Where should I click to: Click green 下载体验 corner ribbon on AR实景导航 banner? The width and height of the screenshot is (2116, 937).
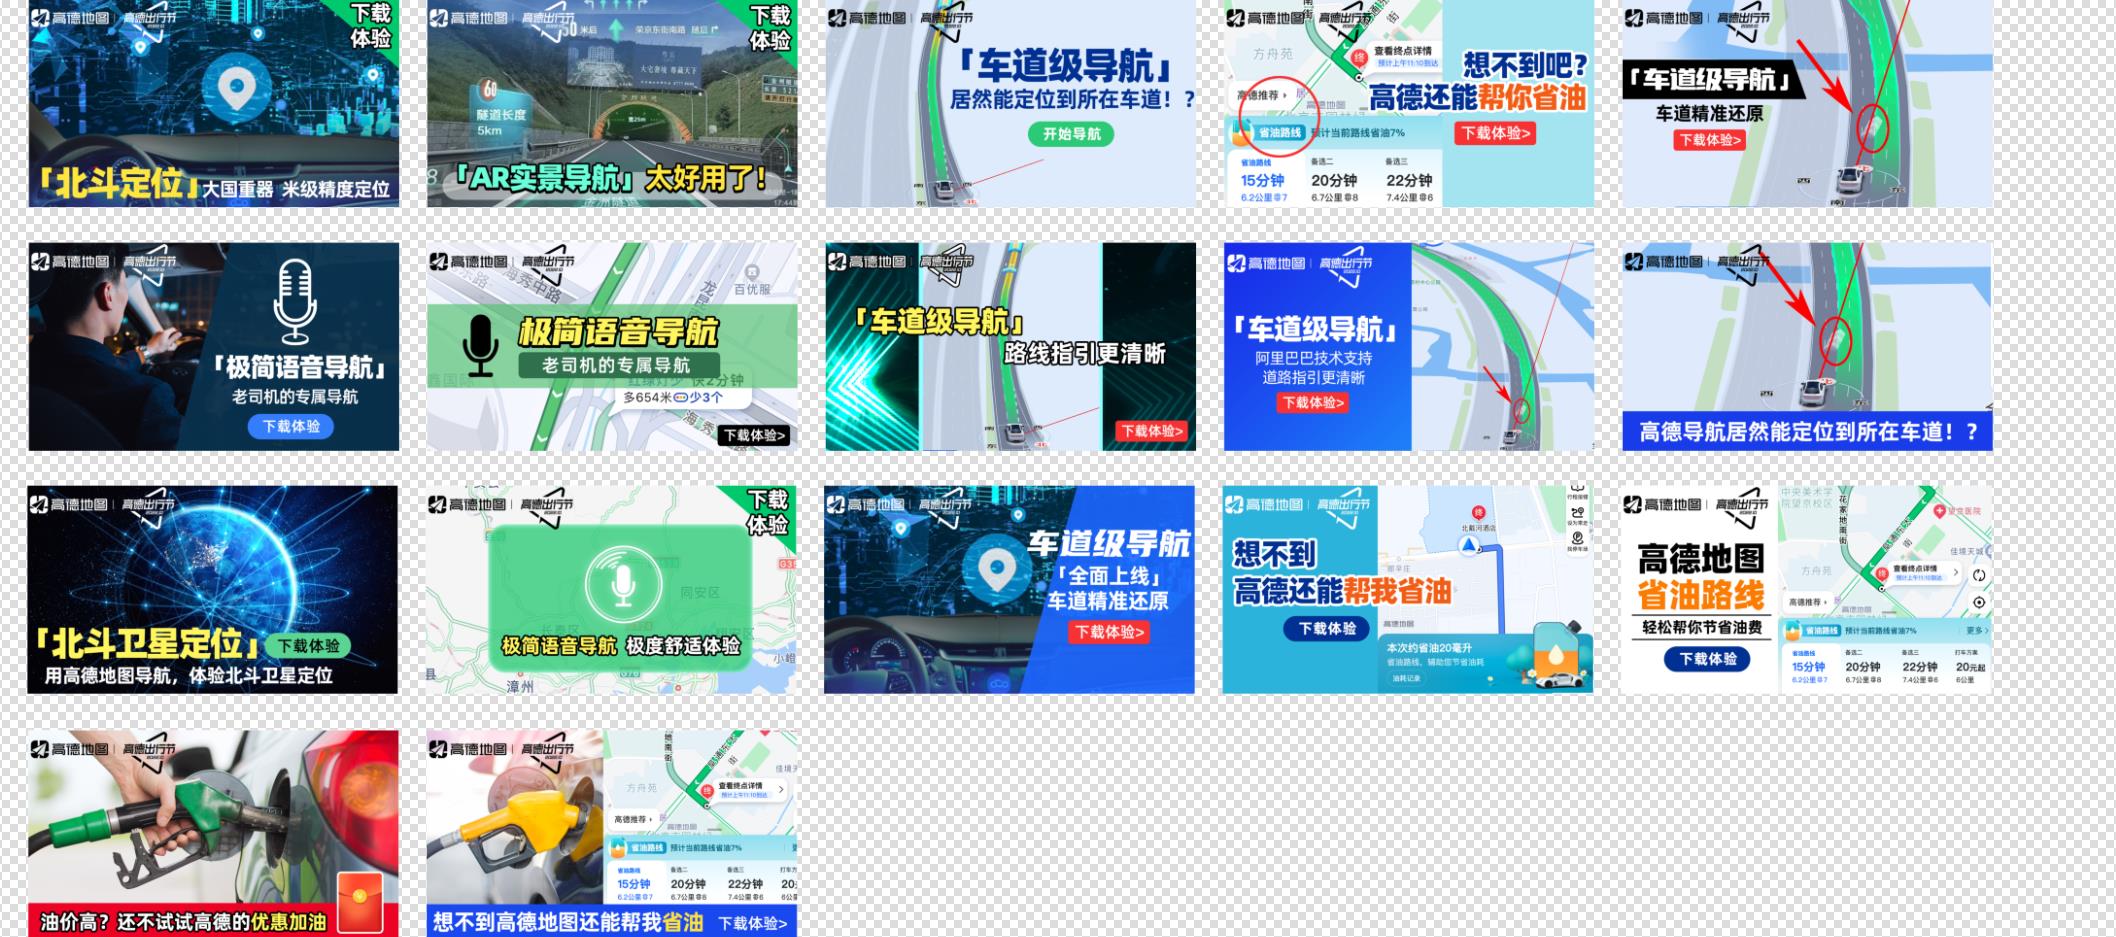[x=770, y=27]
